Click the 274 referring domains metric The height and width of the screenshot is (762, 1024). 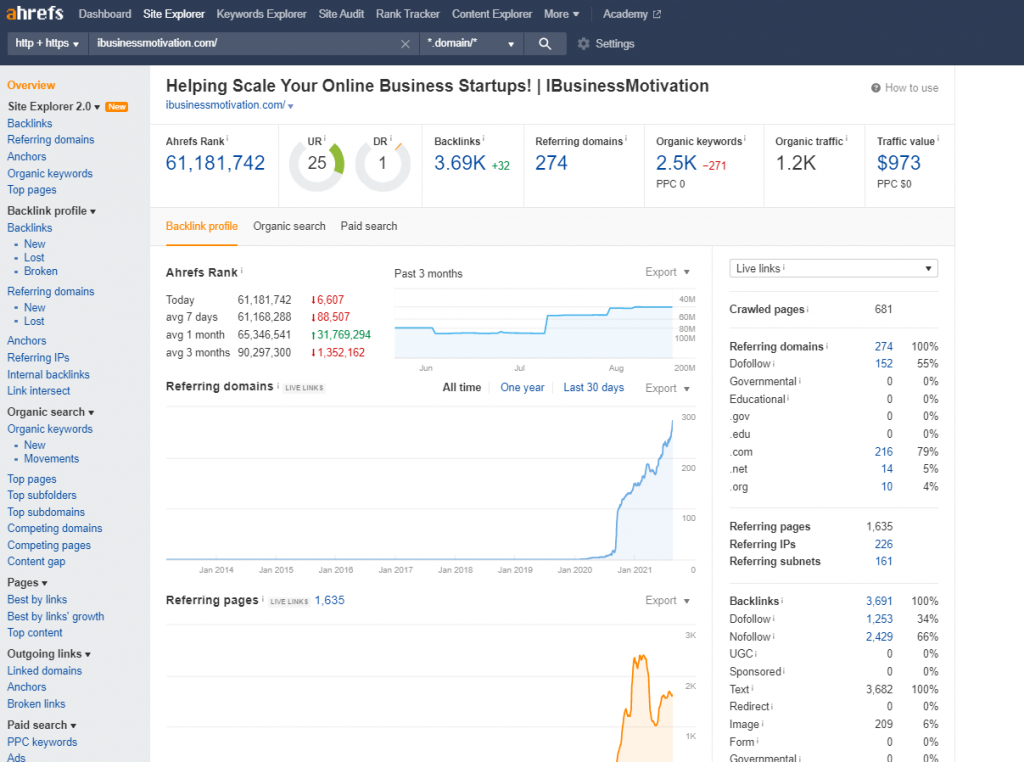551,163
